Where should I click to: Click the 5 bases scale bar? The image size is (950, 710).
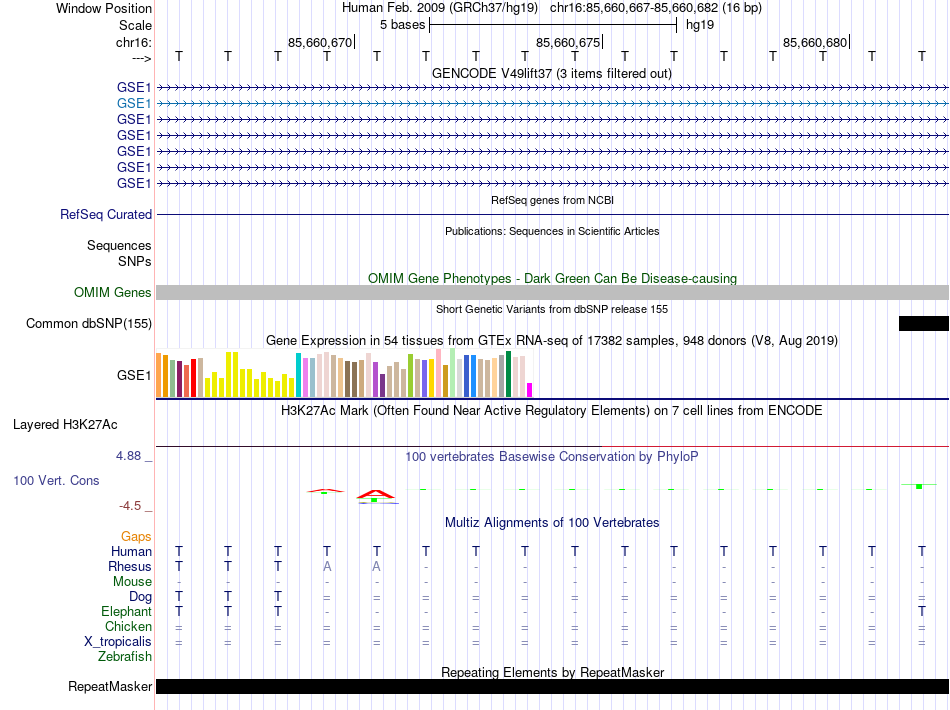553,25
